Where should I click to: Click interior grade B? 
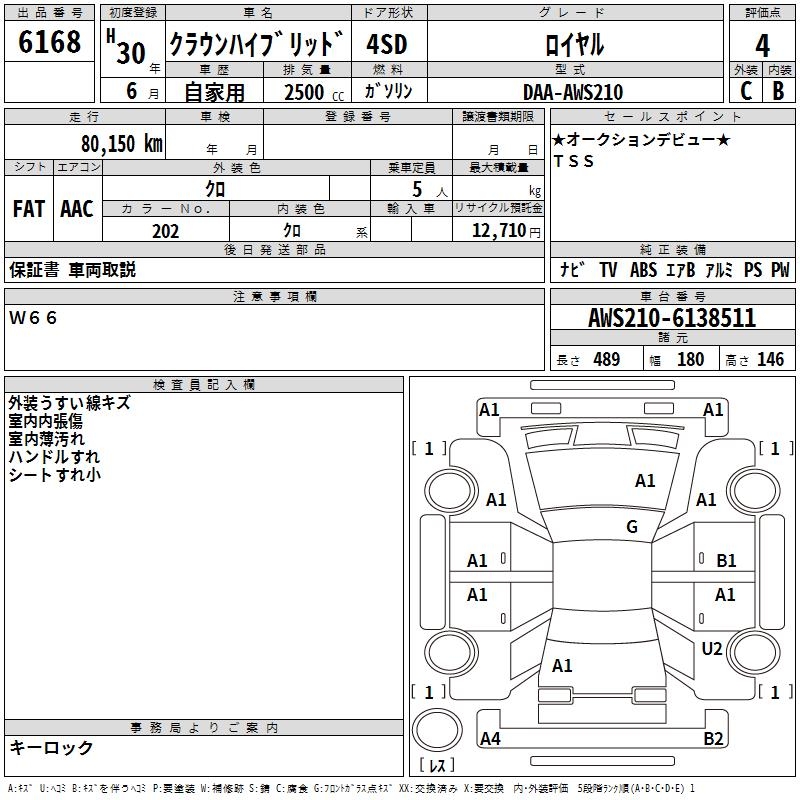pyautogui.click(x=778, y=91)
